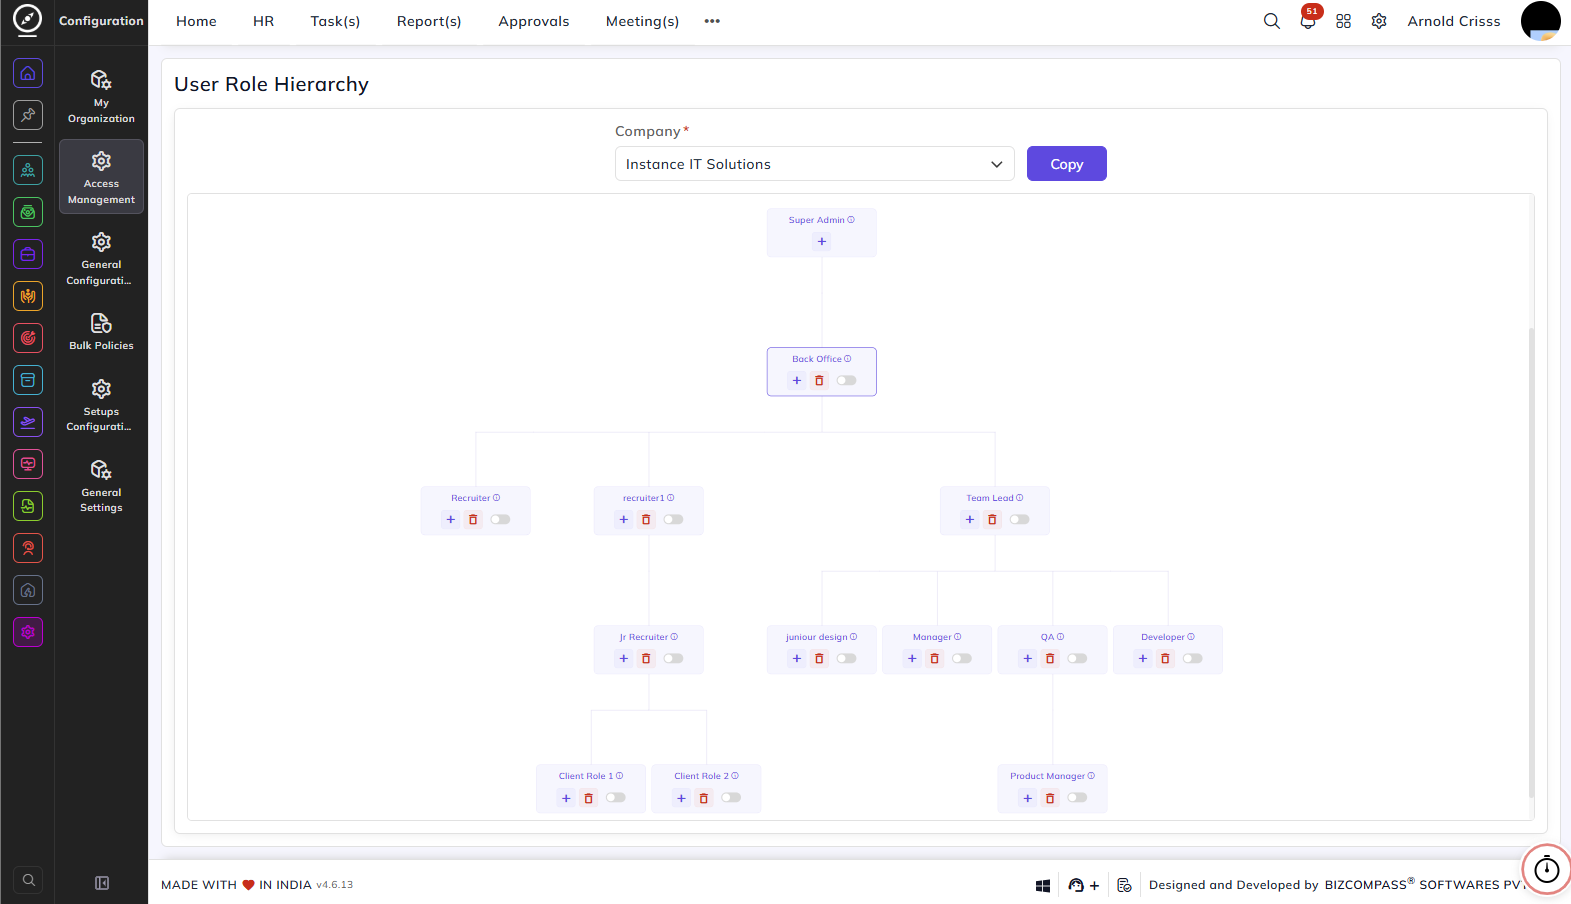Toggle the juniour design role switch
The height and width of the screenshot is (904, 1571).
pos(847,658)
